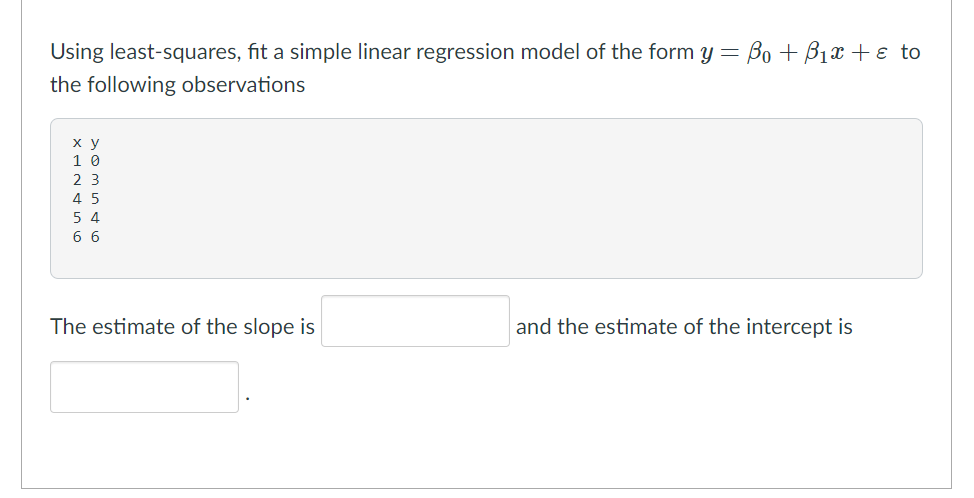
Task: Click the slope estimate input box
Action: click(415, 321)
